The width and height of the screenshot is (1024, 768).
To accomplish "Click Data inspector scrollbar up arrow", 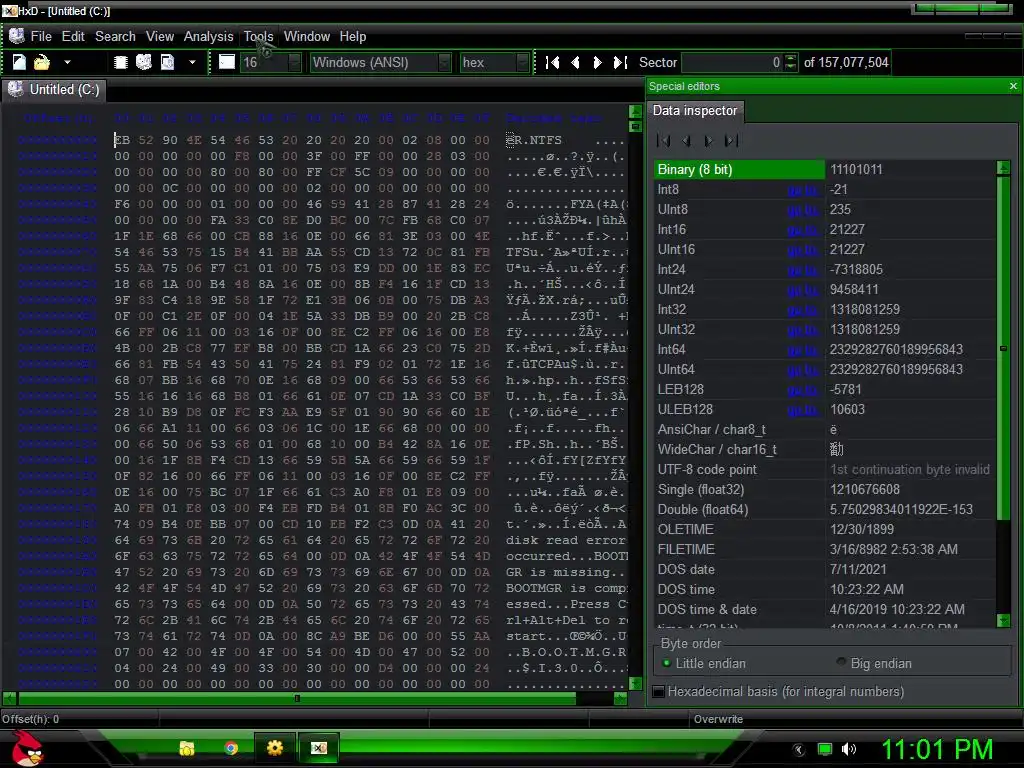I will [x=1003, y=167].
